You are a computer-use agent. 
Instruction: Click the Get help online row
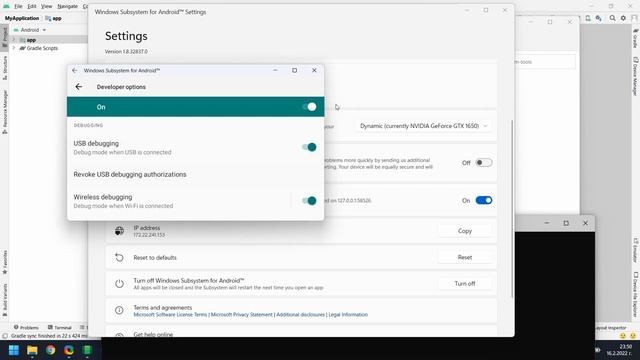301,332
